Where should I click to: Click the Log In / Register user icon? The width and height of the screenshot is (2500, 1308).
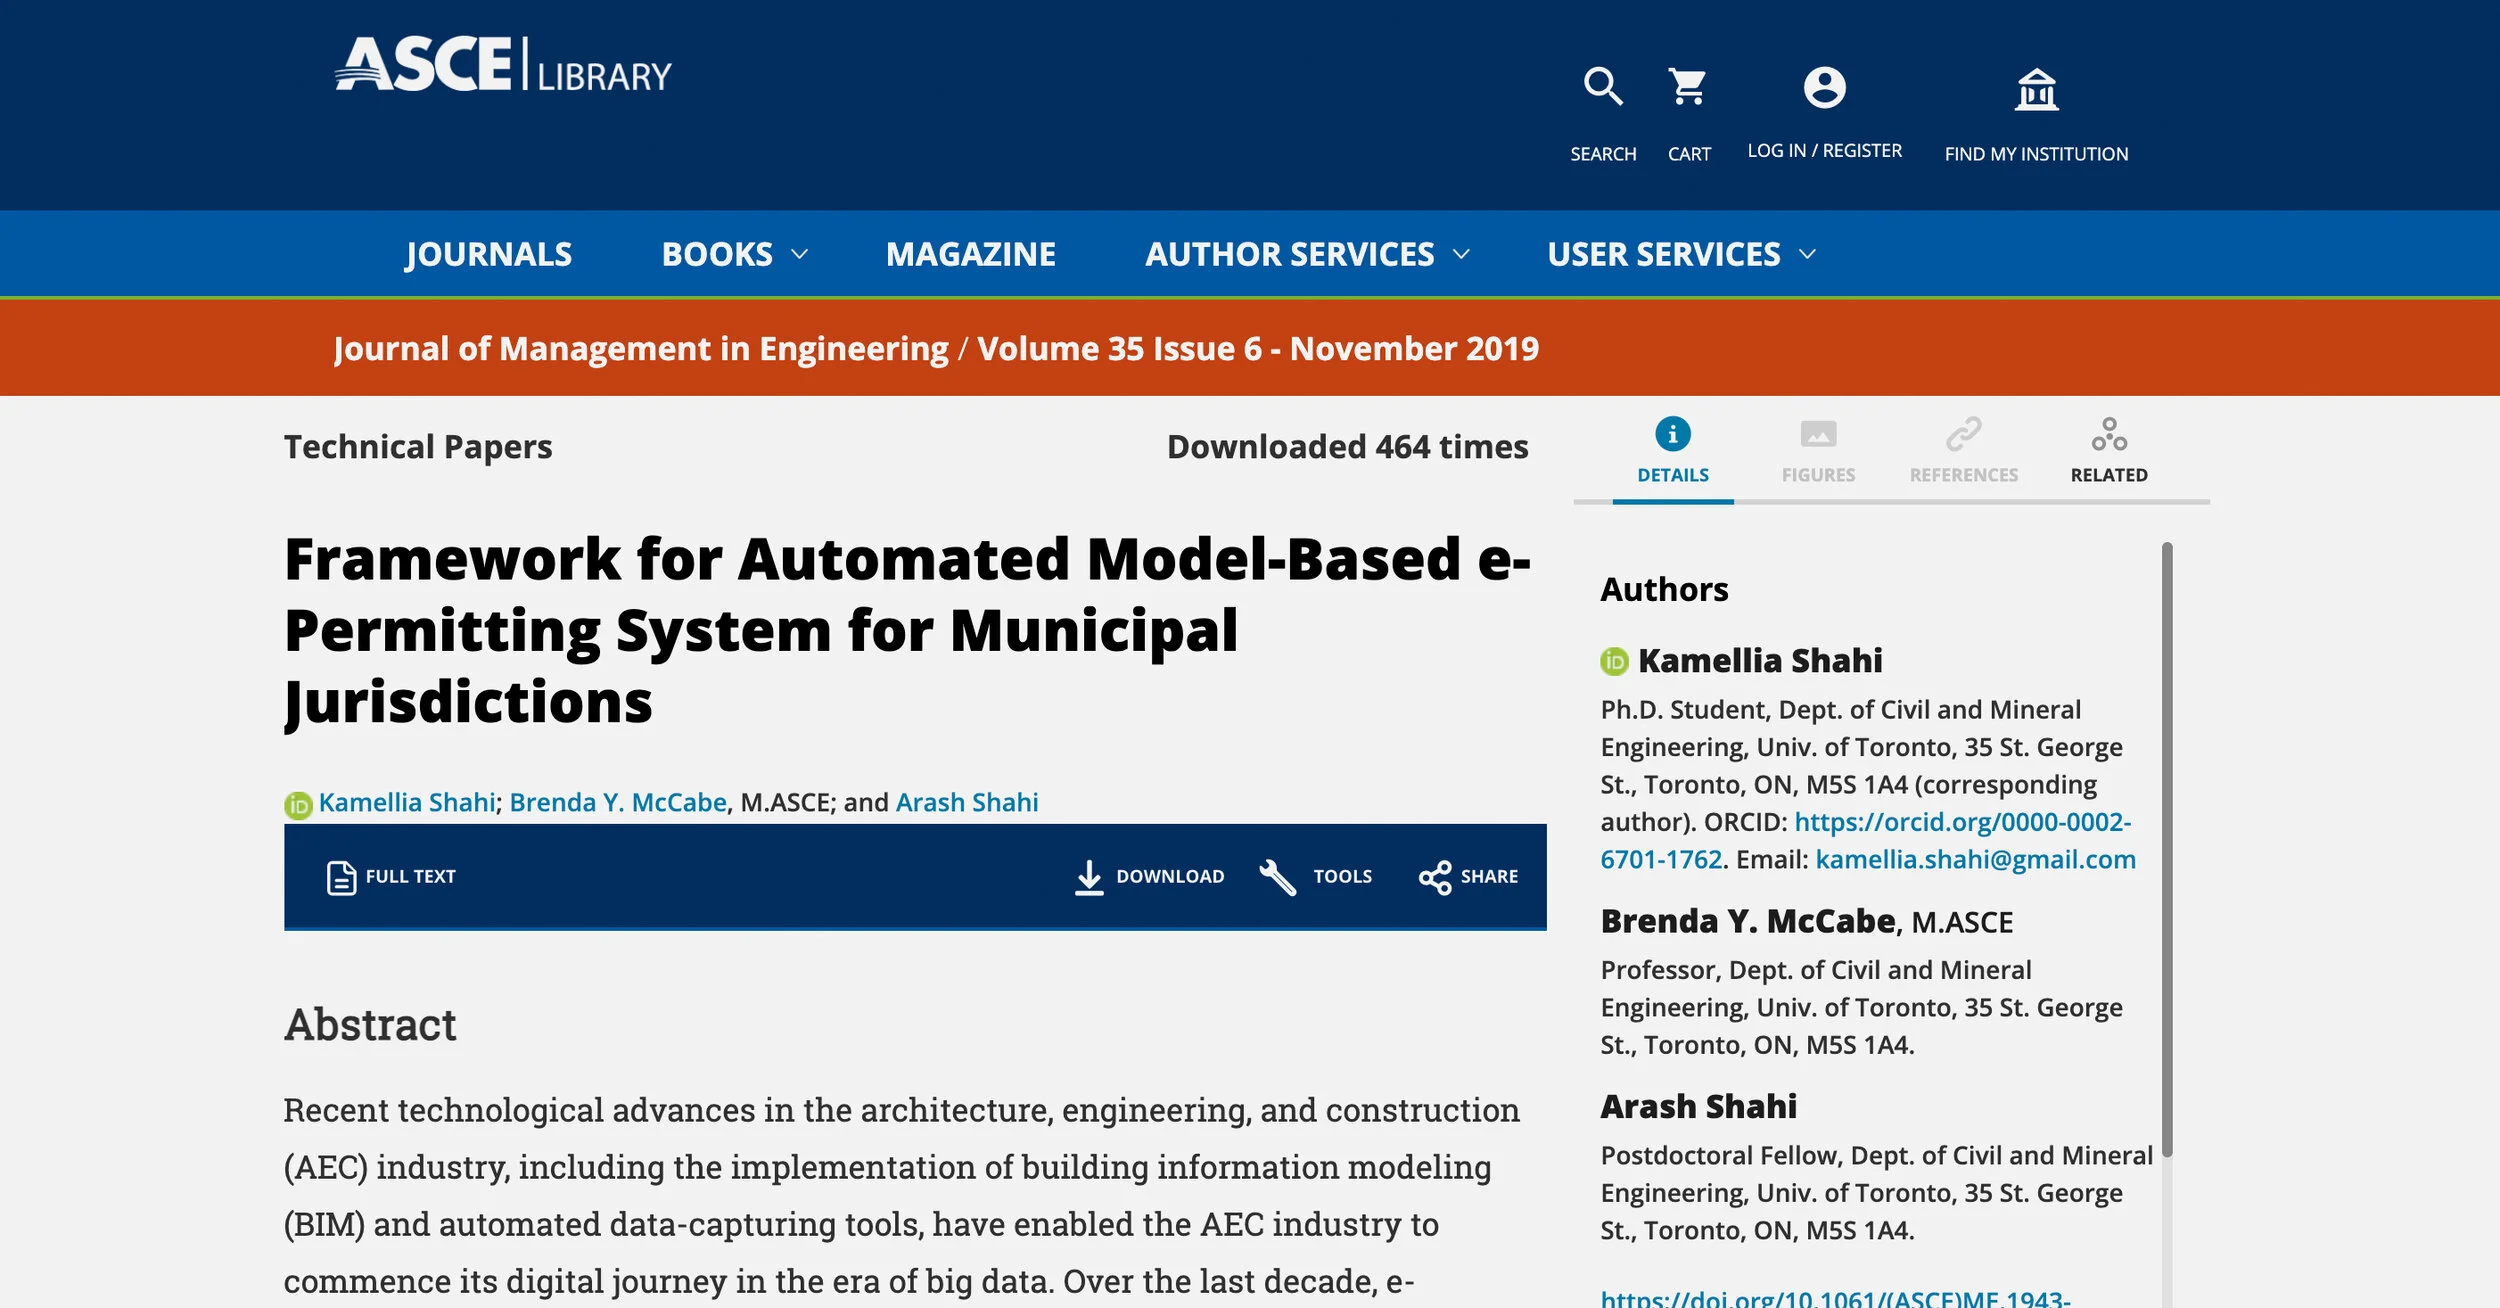1824,88
